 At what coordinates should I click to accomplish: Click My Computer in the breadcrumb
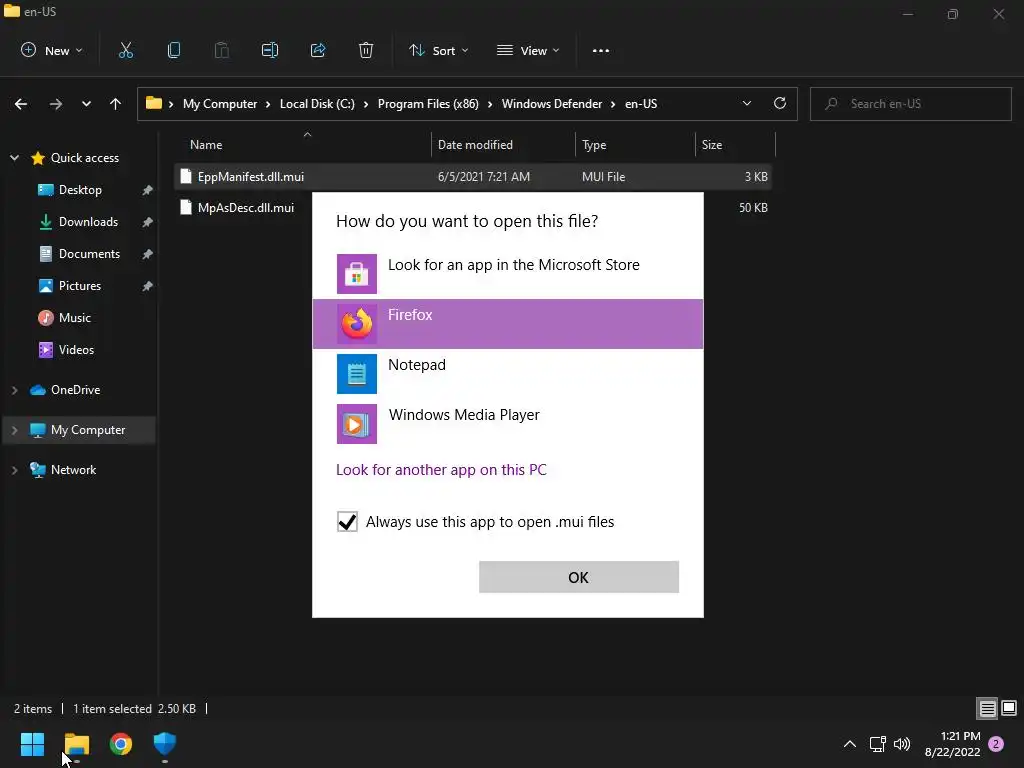[219, 104]
